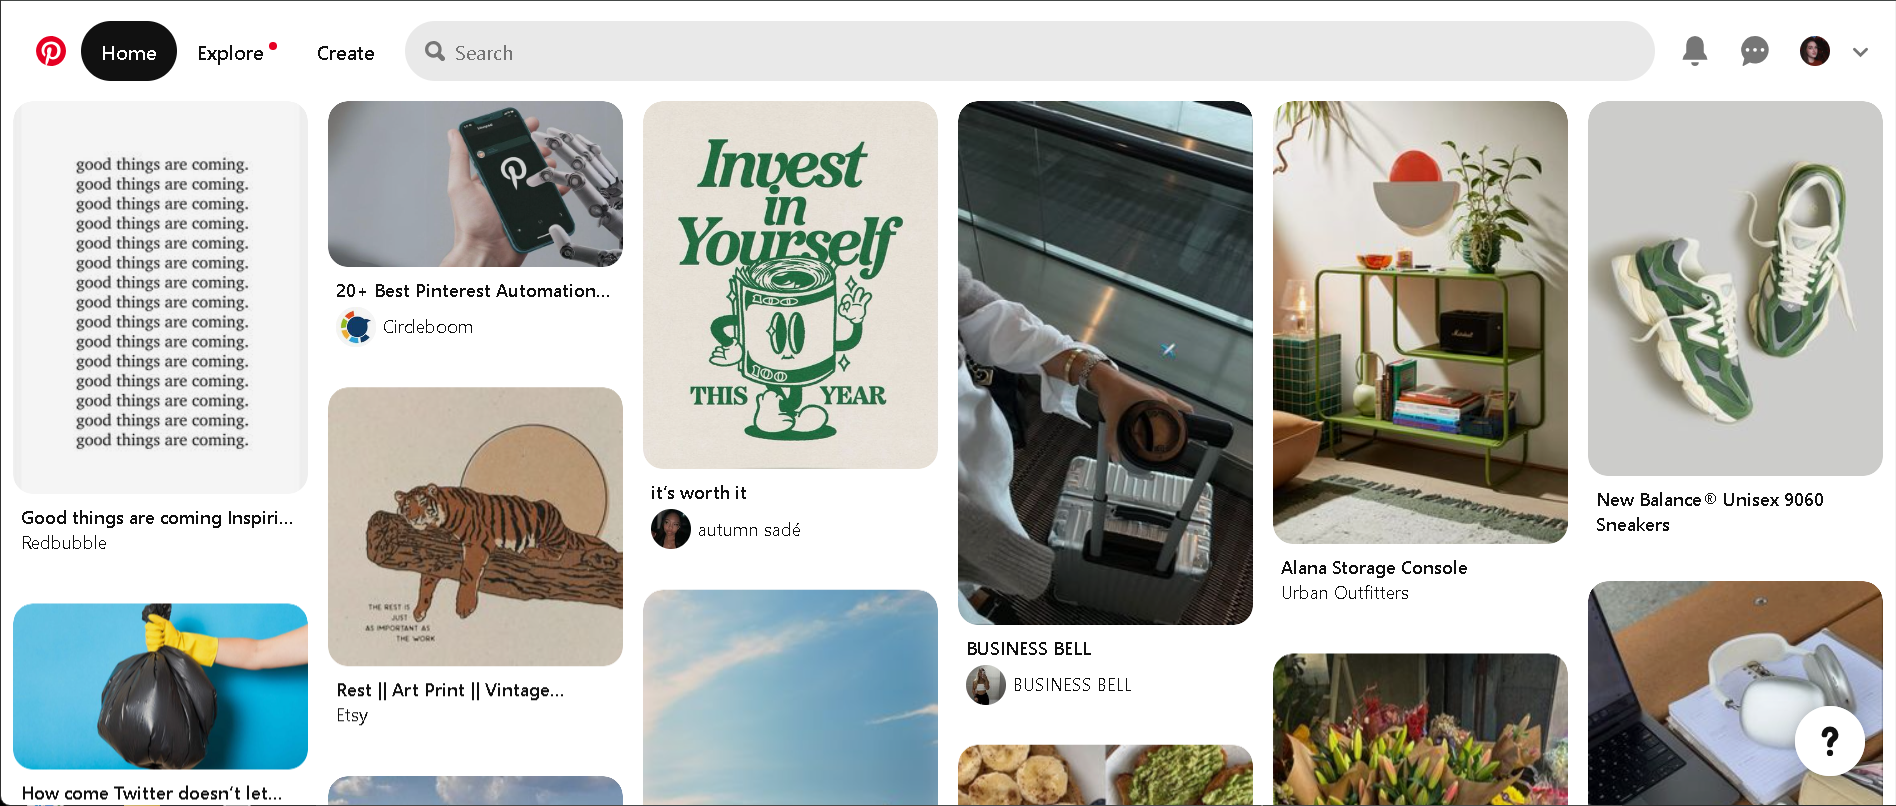Switch to the Home tab

(129, 51)
